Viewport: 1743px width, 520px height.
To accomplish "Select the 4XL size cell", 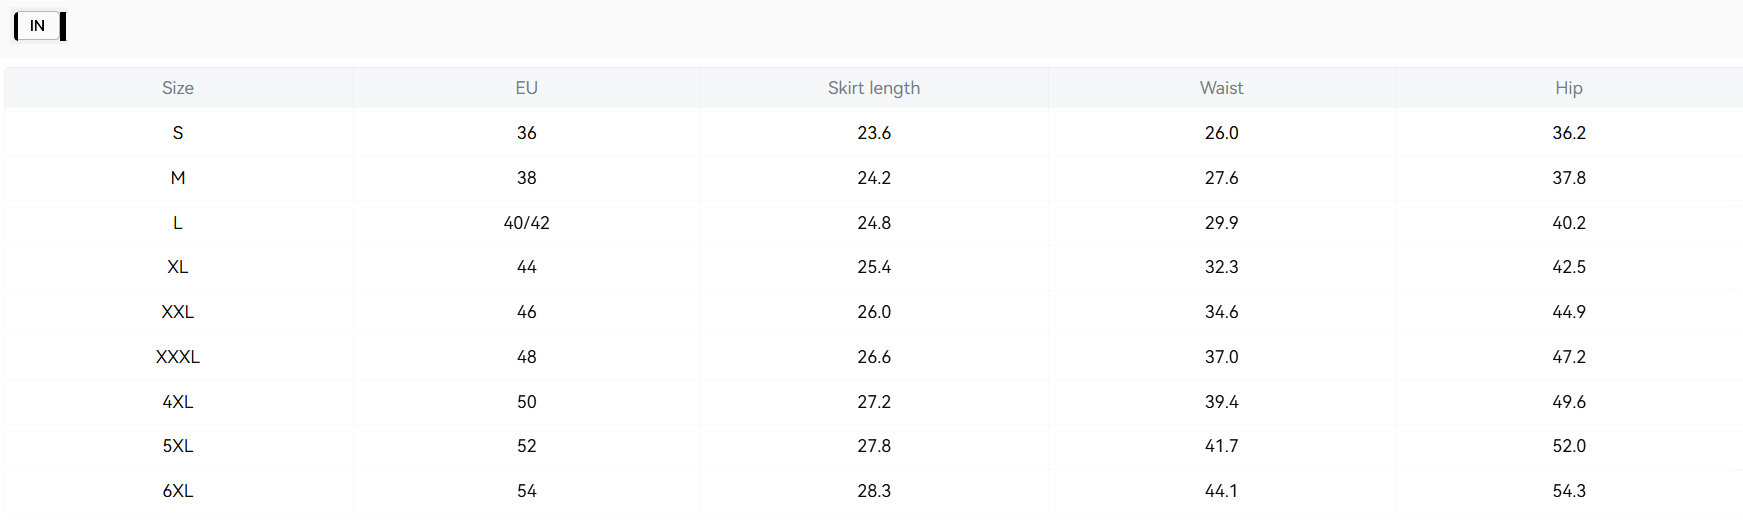I will tap(178, 402).
